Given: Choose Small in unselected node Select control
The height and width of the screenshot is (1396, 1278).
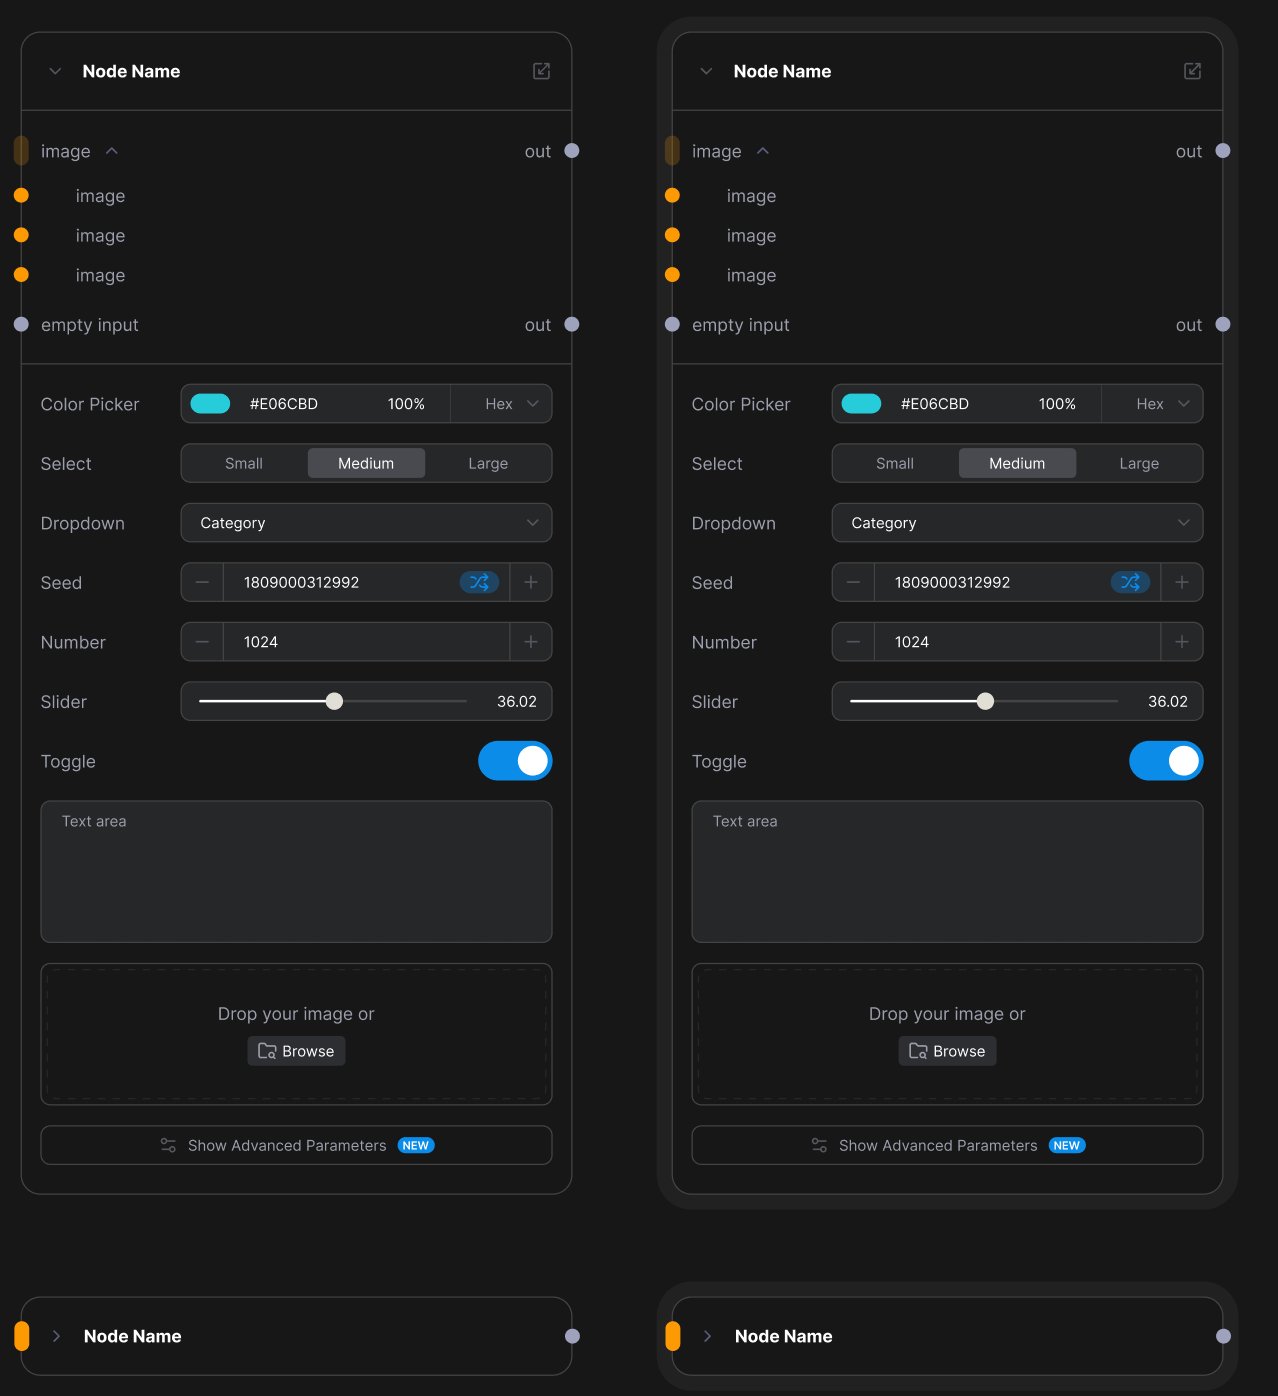Looking at the screenshot, I should pos(244,463).
